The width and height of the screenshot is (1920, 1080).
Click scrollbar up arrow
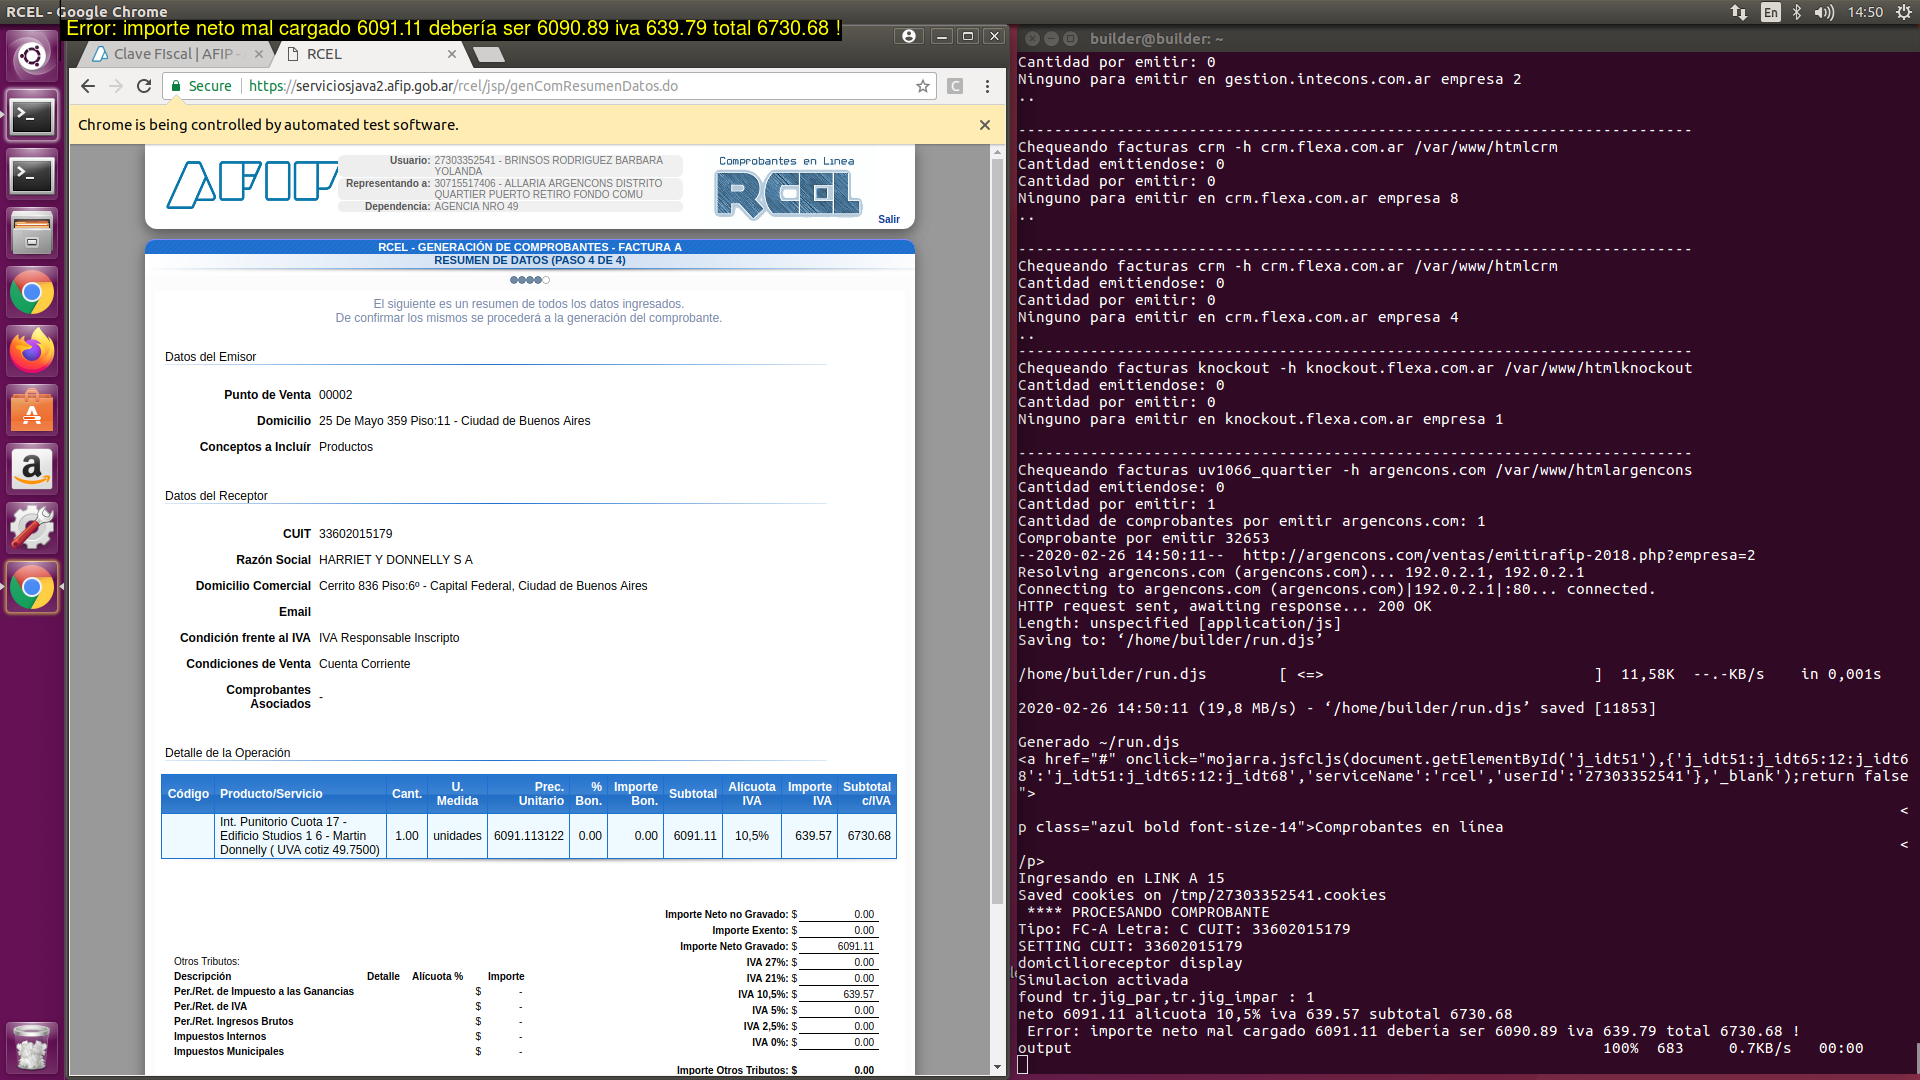(x=997, y=153)
